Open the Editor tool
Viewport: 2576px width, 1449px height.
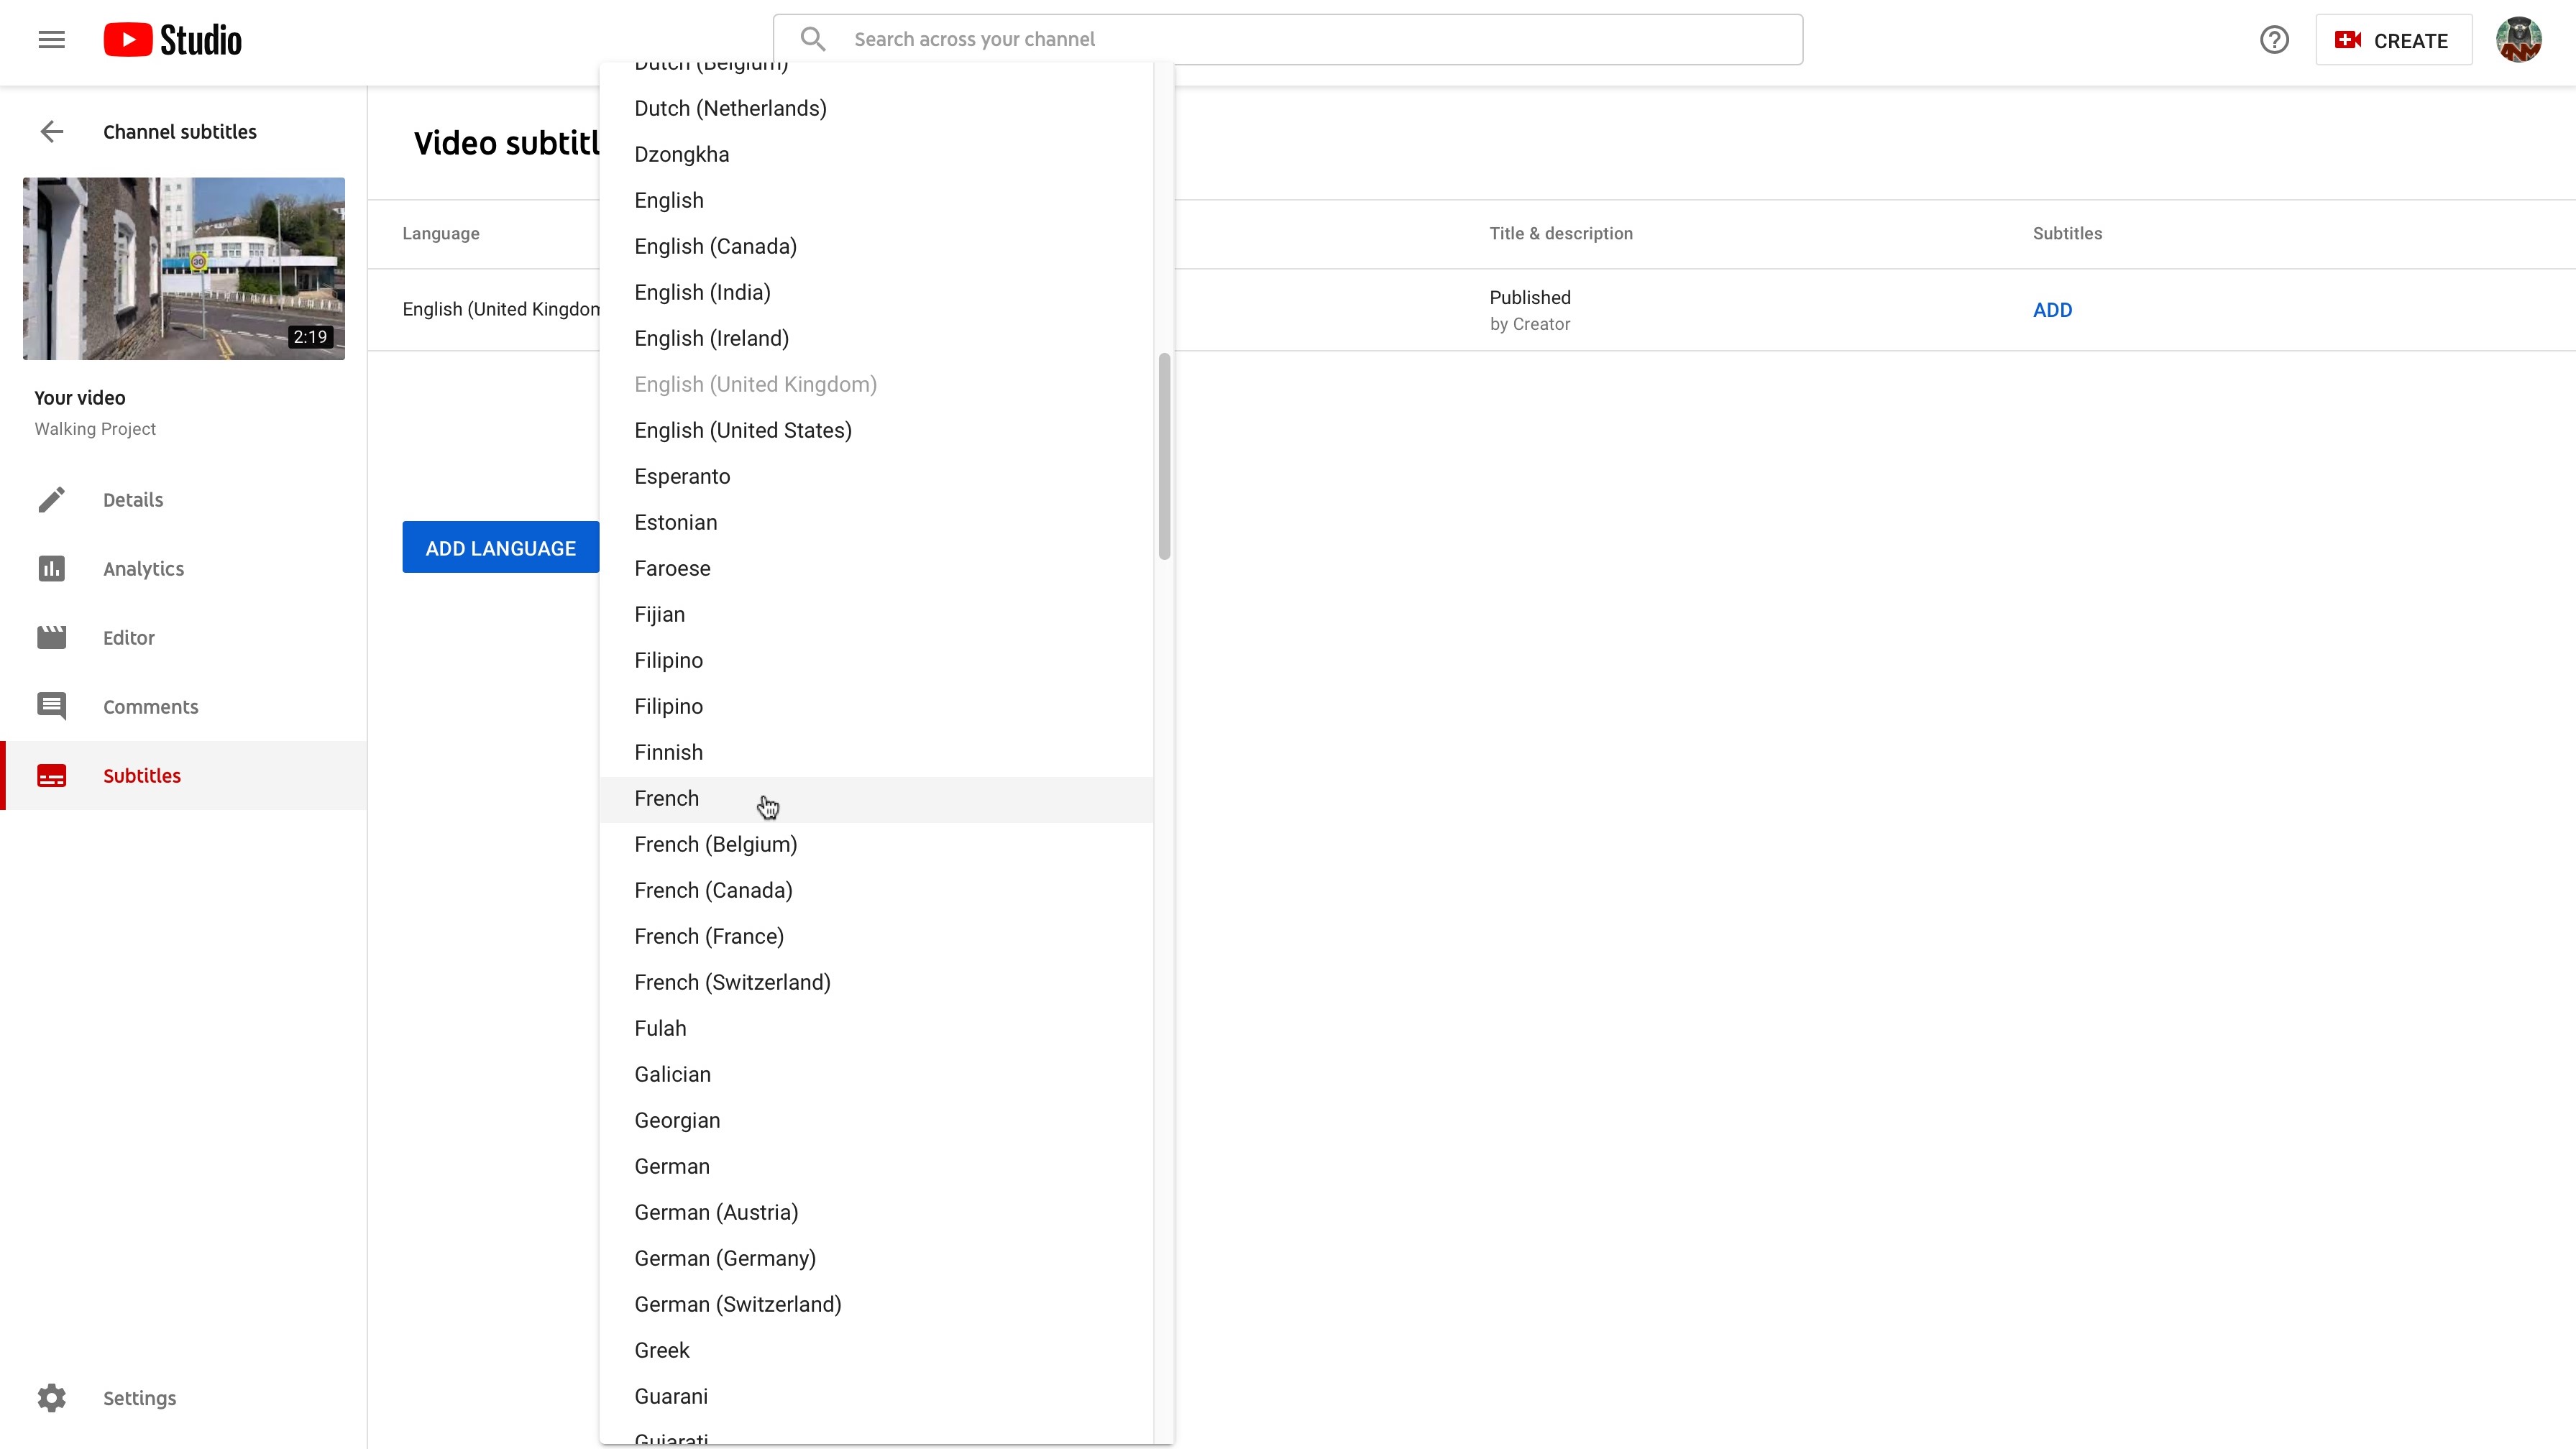coord(127,637)
